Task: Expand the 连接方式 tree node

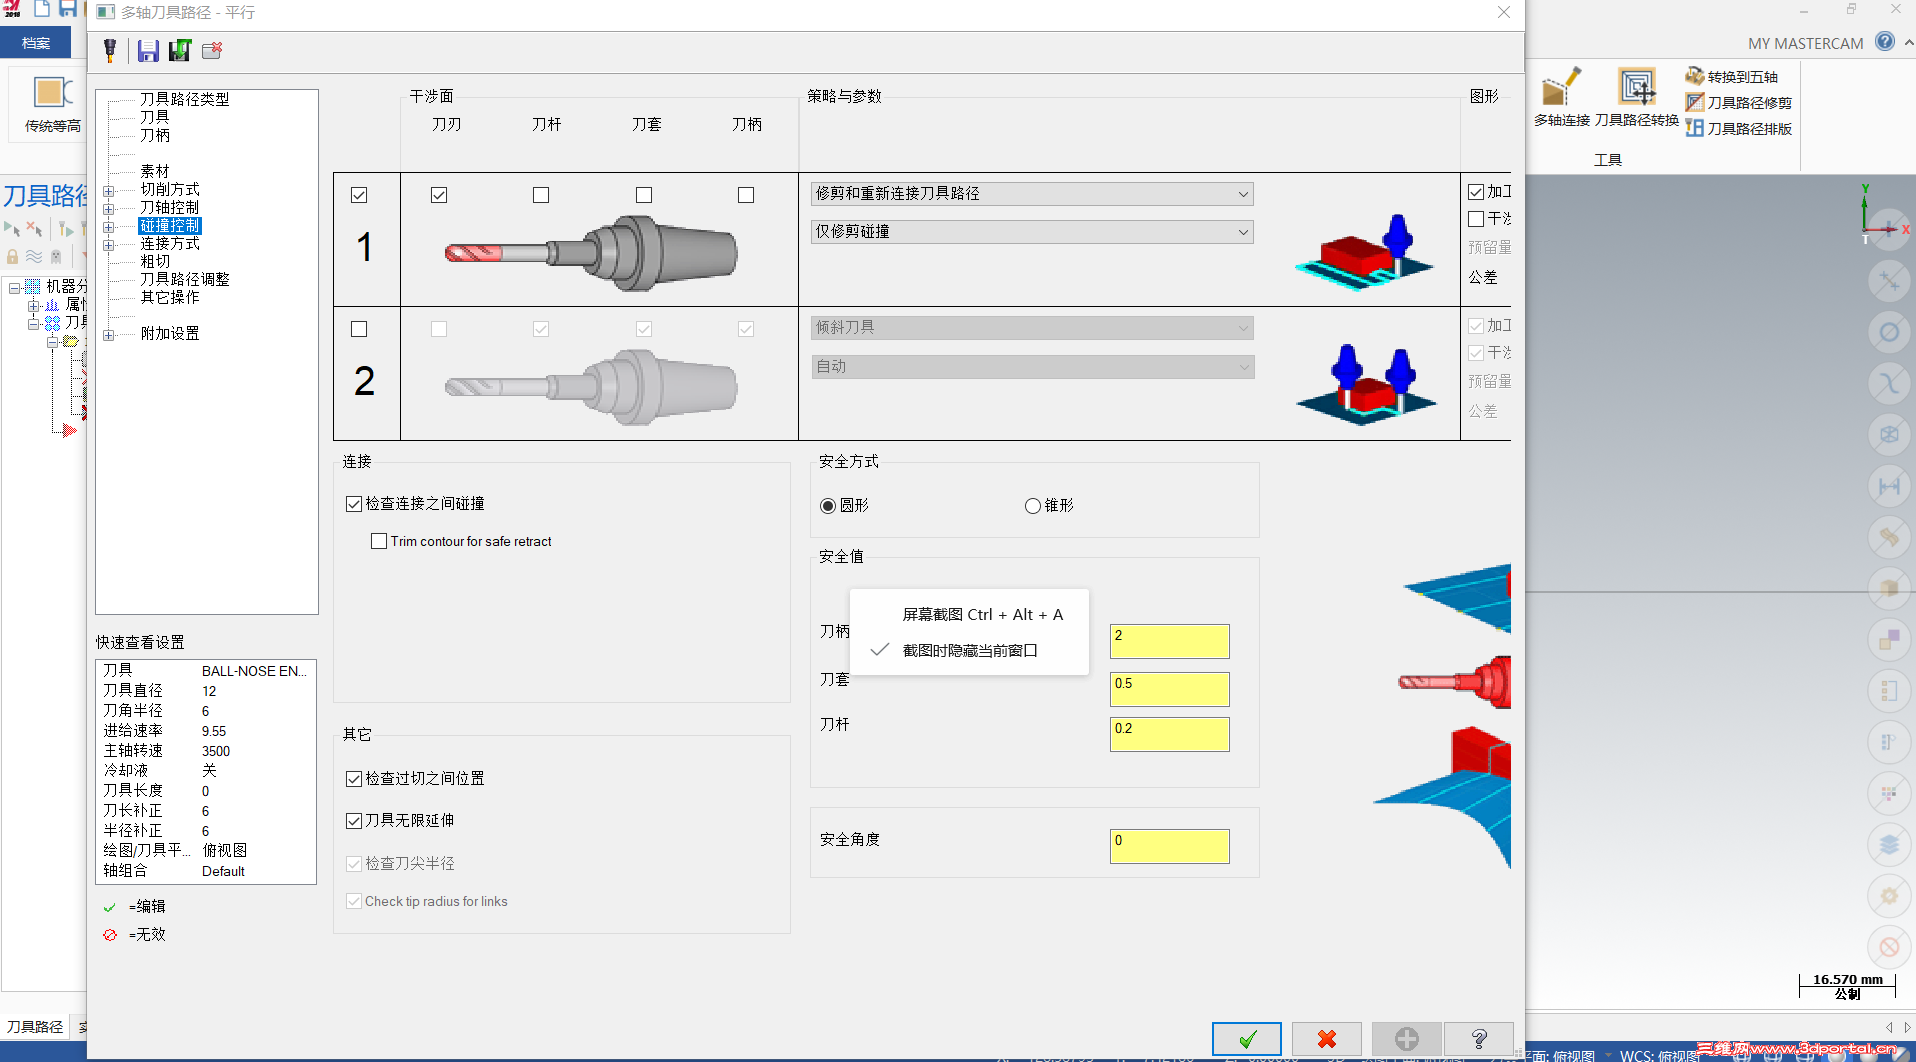Action: click(108, 244)
